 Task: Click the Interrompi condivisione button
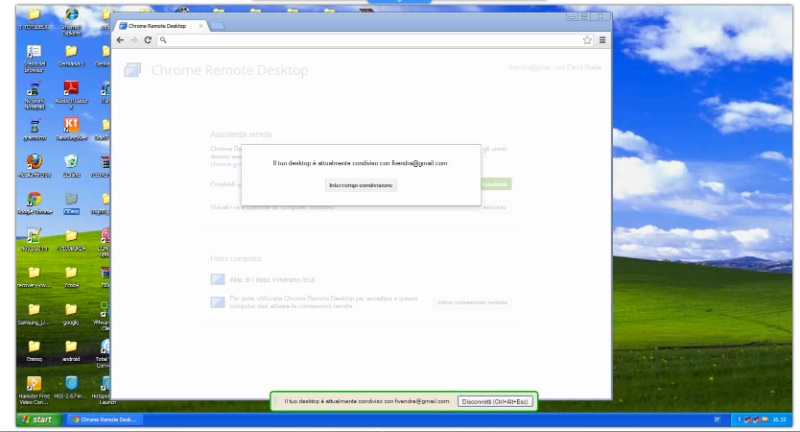[361, 185]
